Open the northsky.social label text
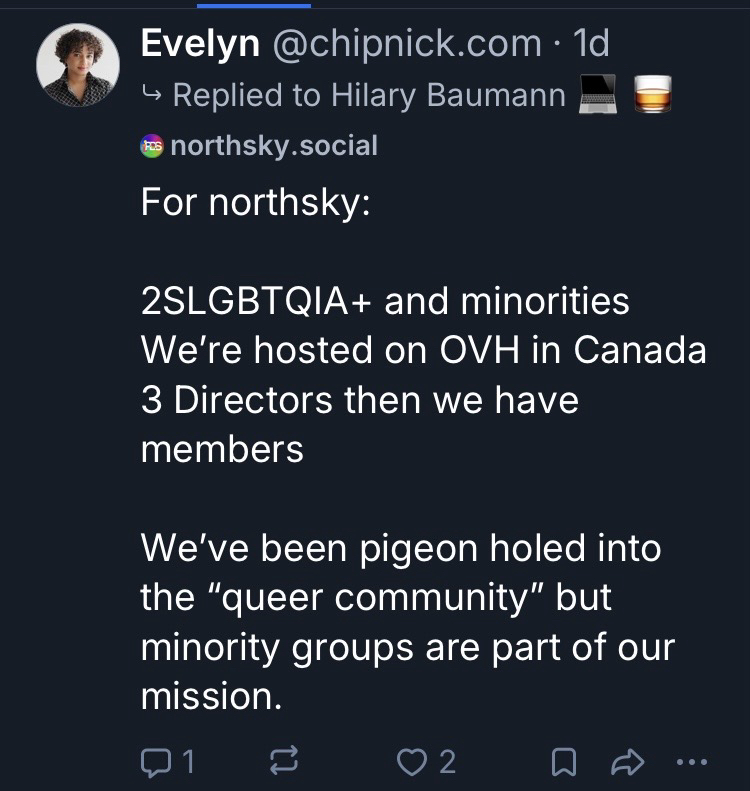 274,146
